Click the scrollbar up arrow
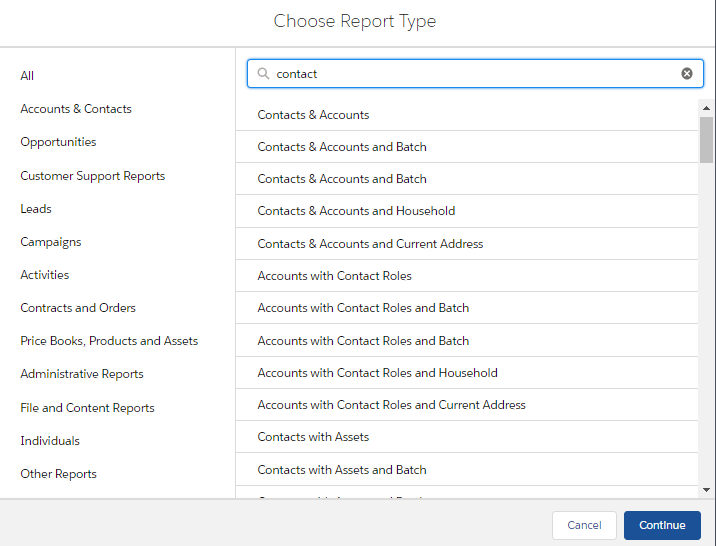This screenshot has width=716, height=546. (706, 108)
